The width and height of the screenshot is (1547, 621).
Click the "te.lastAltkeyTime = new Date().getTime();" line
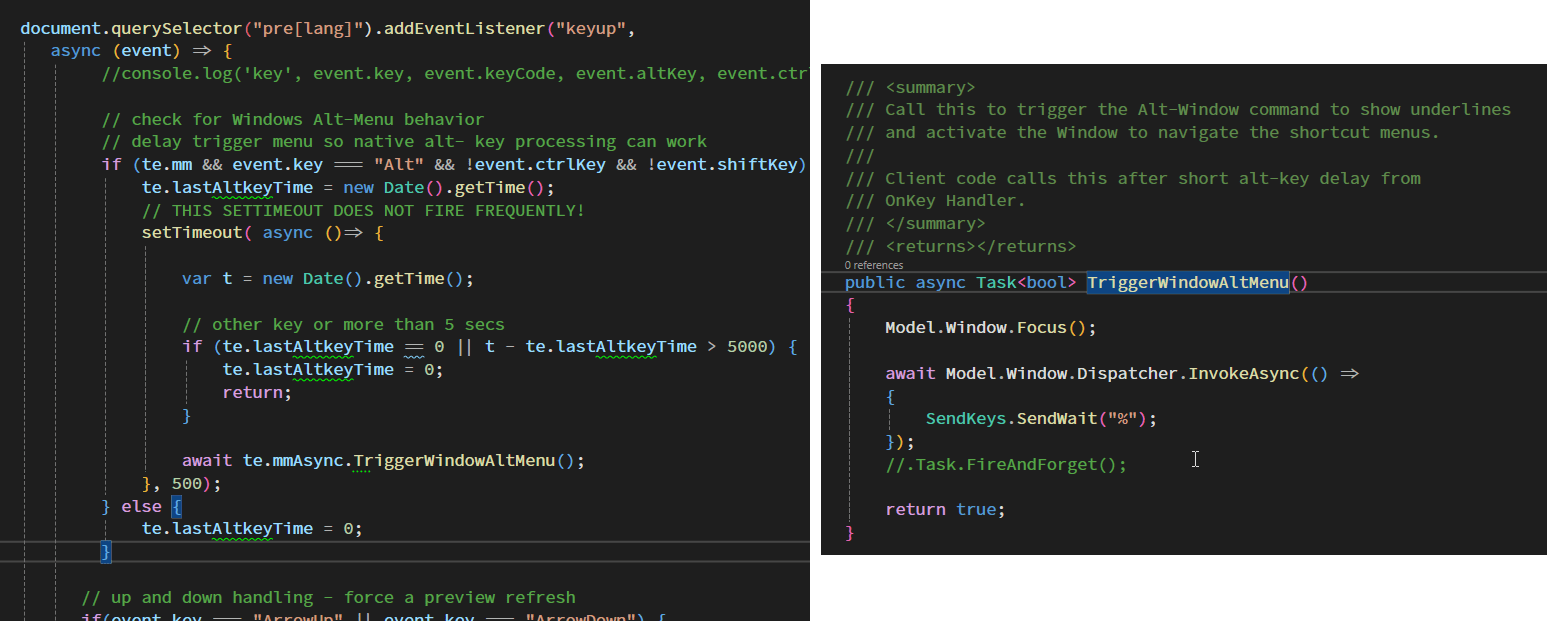tap(348, 188)
